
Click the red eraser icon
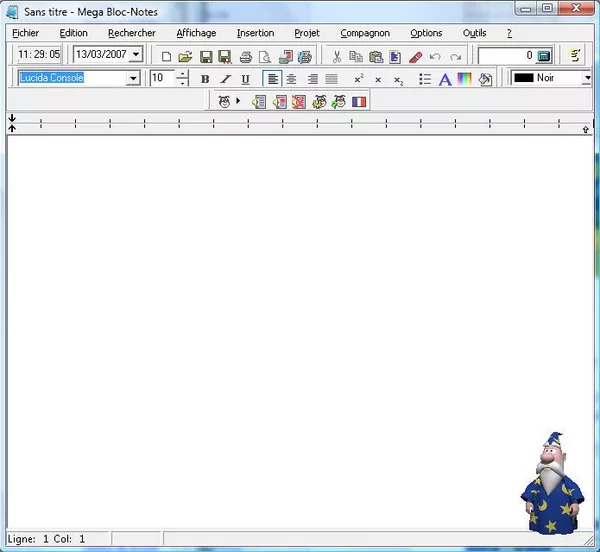point(416,57)
